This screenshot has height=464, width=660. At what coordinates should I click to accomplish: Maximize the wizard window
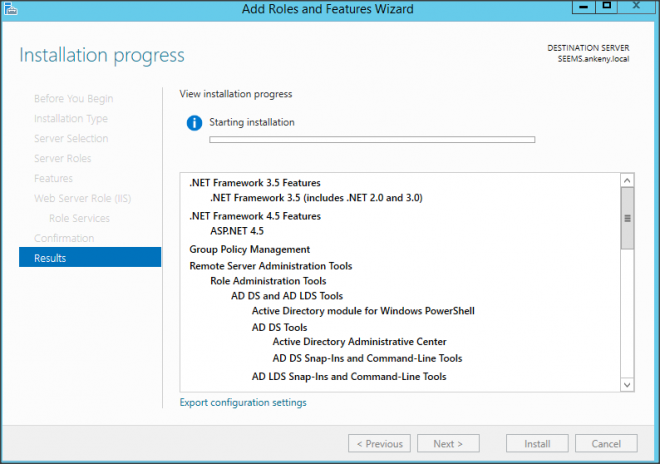(x=606, y=7)
